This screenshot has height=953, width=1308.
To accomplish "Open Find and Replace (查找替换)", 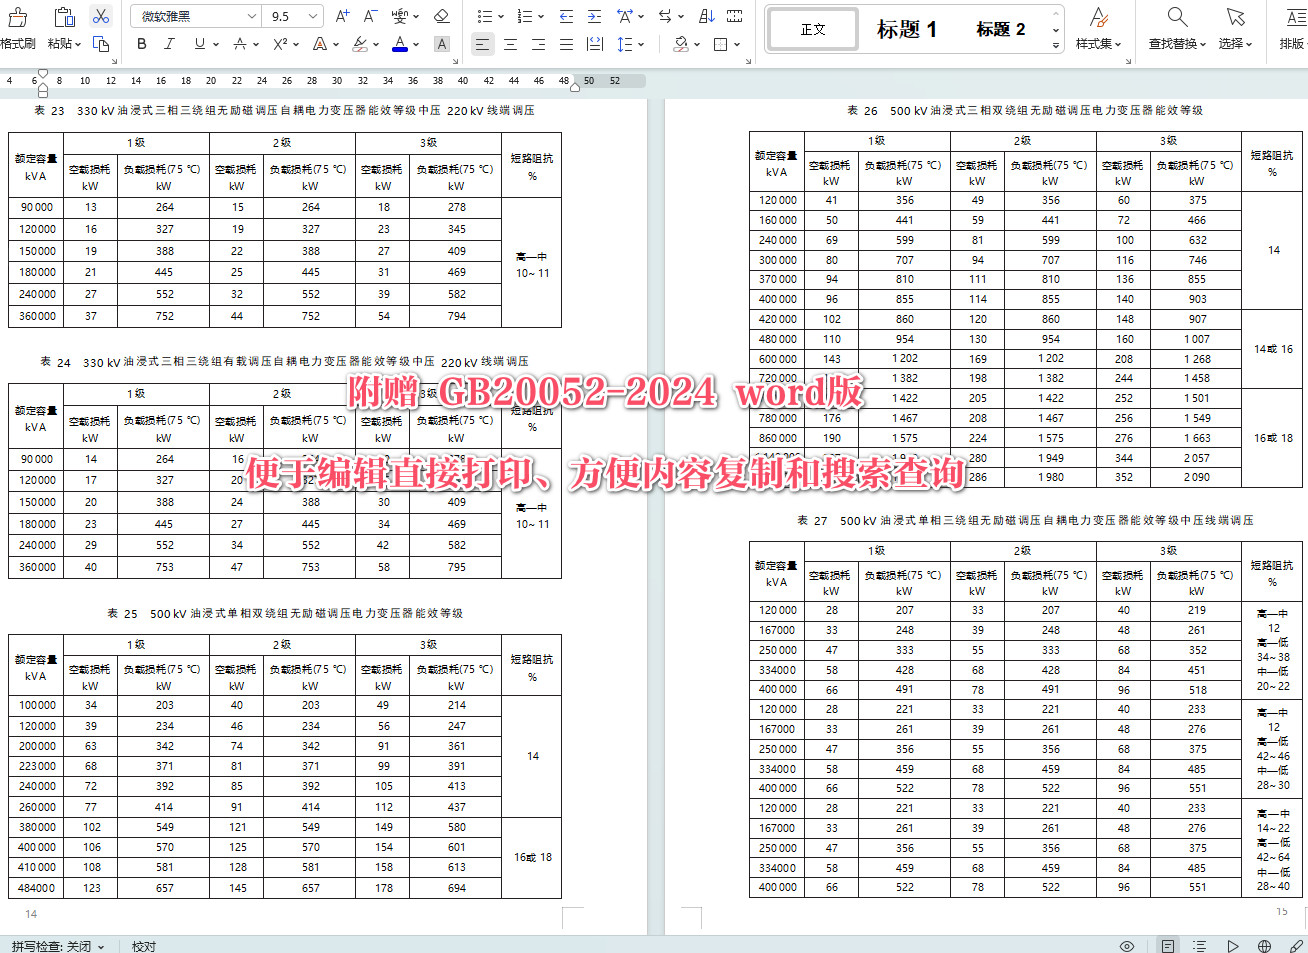I will [x=1176, y=27].
